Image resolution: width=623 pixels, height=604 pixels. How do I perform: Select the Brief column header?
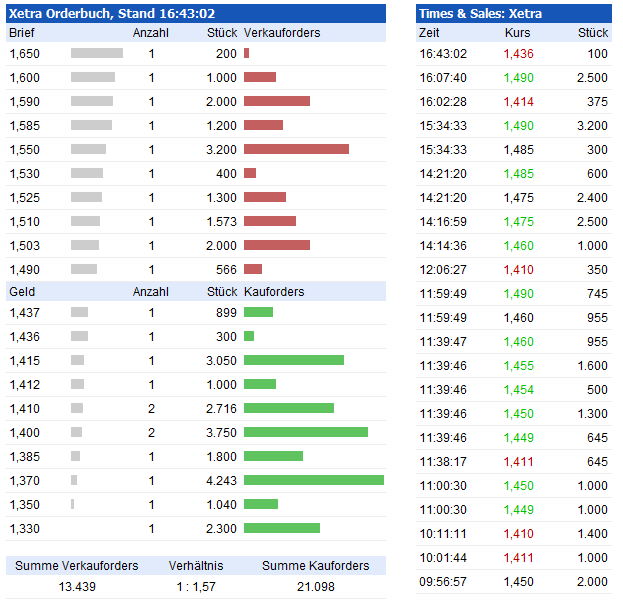[x=22, y=33]
